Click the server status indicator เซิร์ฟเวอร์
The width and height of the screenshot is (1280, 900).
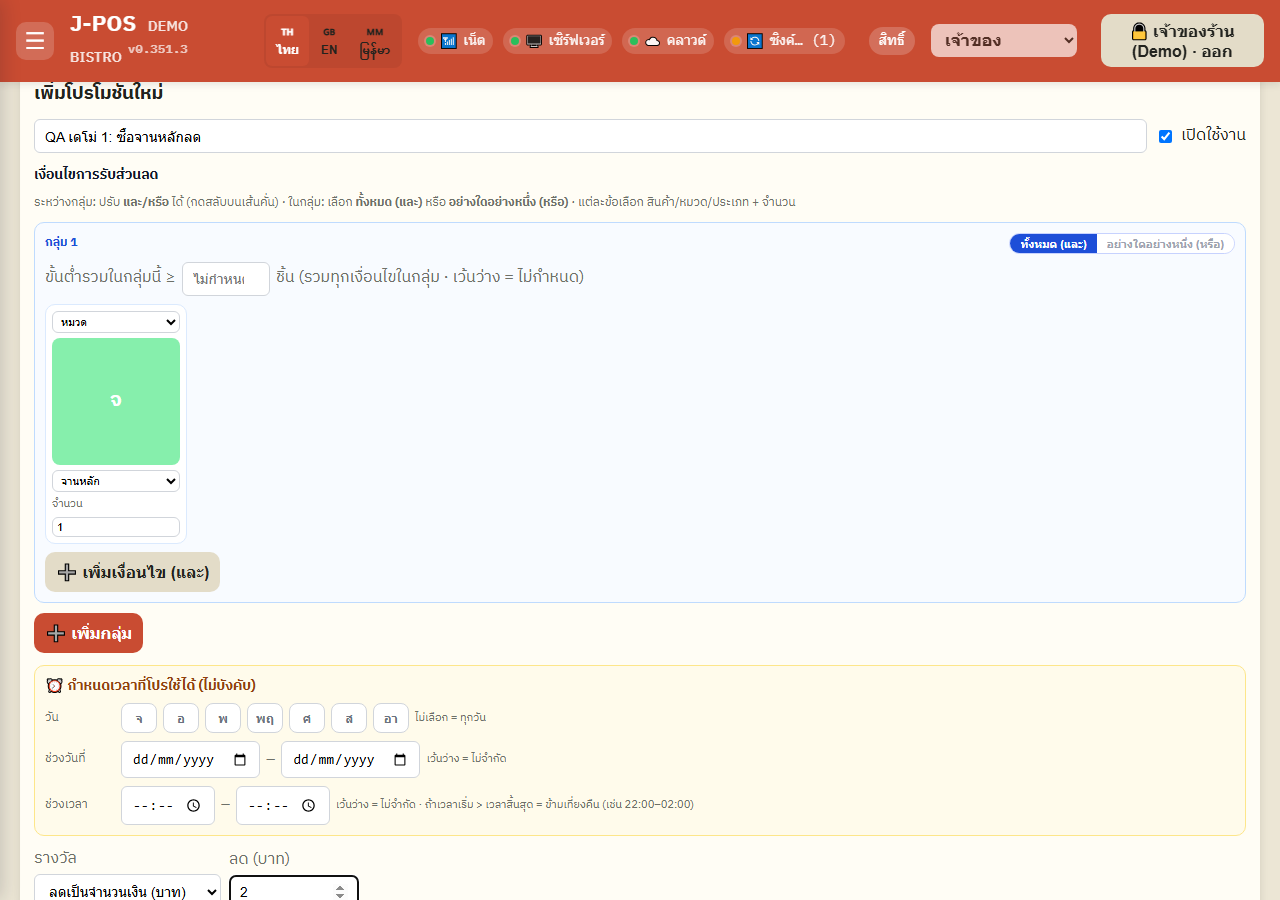(557, 41)
